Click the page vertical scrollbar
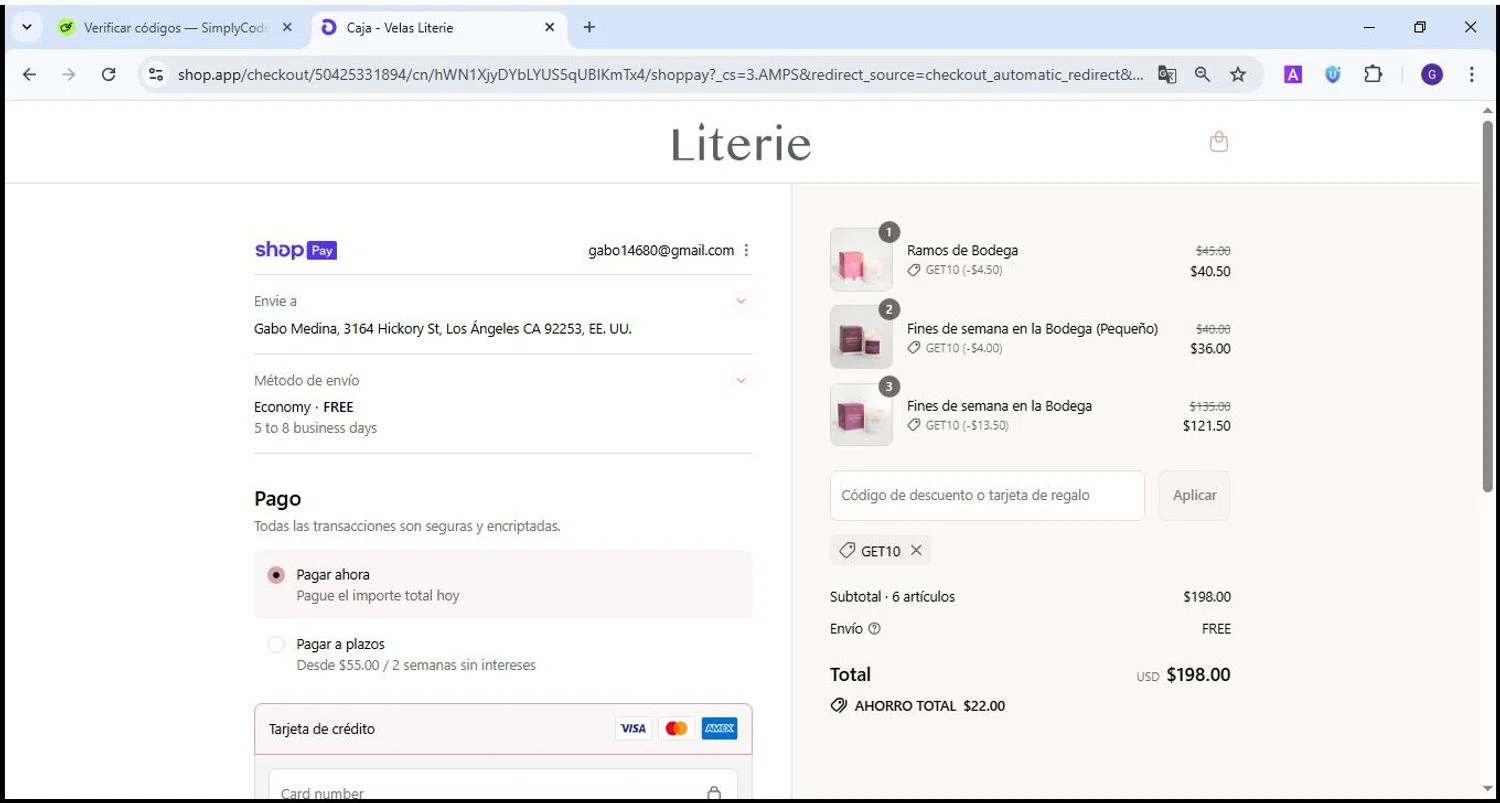The image size is (1500, 803). [x=1489, y=305]
